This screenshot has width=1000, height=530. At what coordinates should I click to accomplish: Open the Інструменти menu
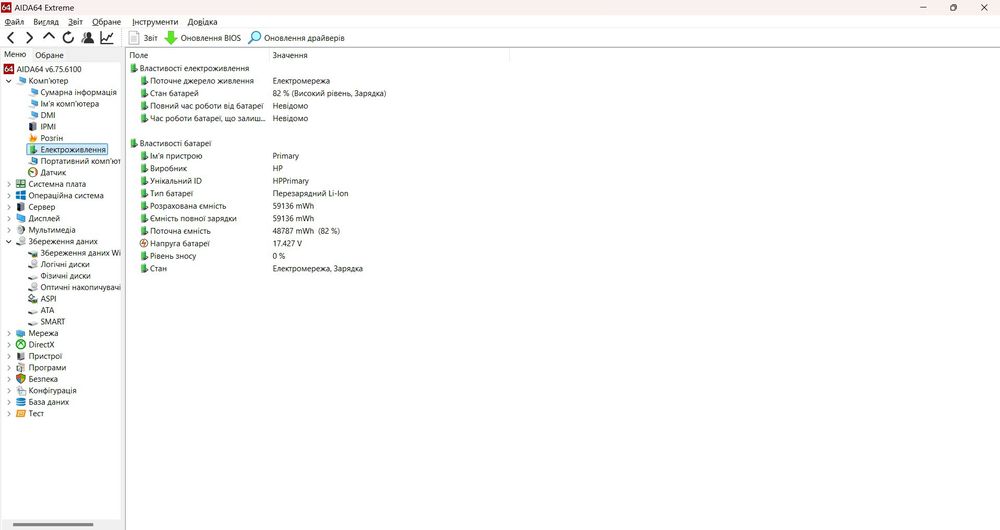[x=155, y=22]
